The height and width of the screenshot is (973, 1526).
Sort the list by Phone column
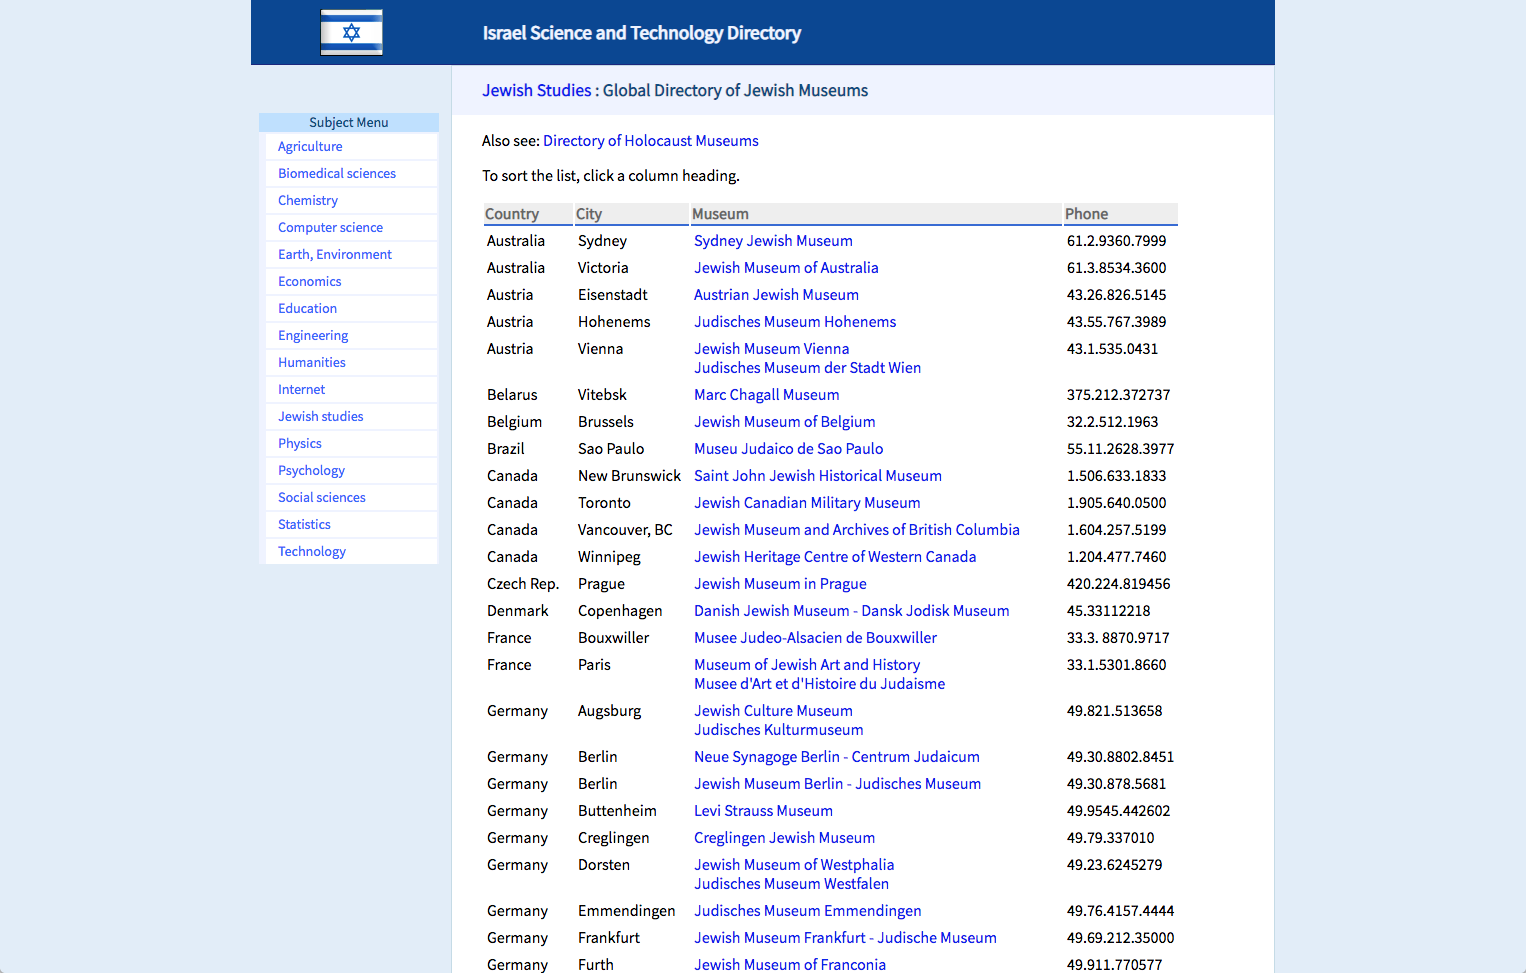1120,214
